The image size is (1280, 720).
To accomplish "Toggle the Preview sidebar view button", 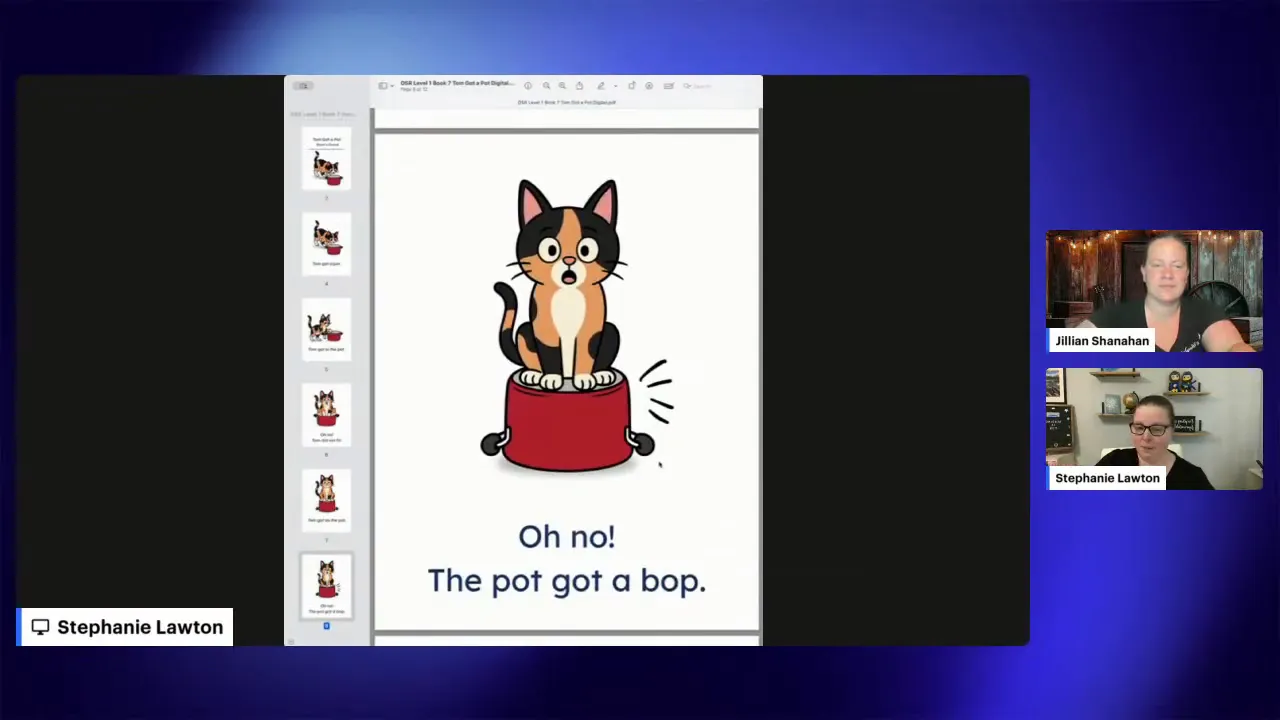I will [x=382, y=86].
